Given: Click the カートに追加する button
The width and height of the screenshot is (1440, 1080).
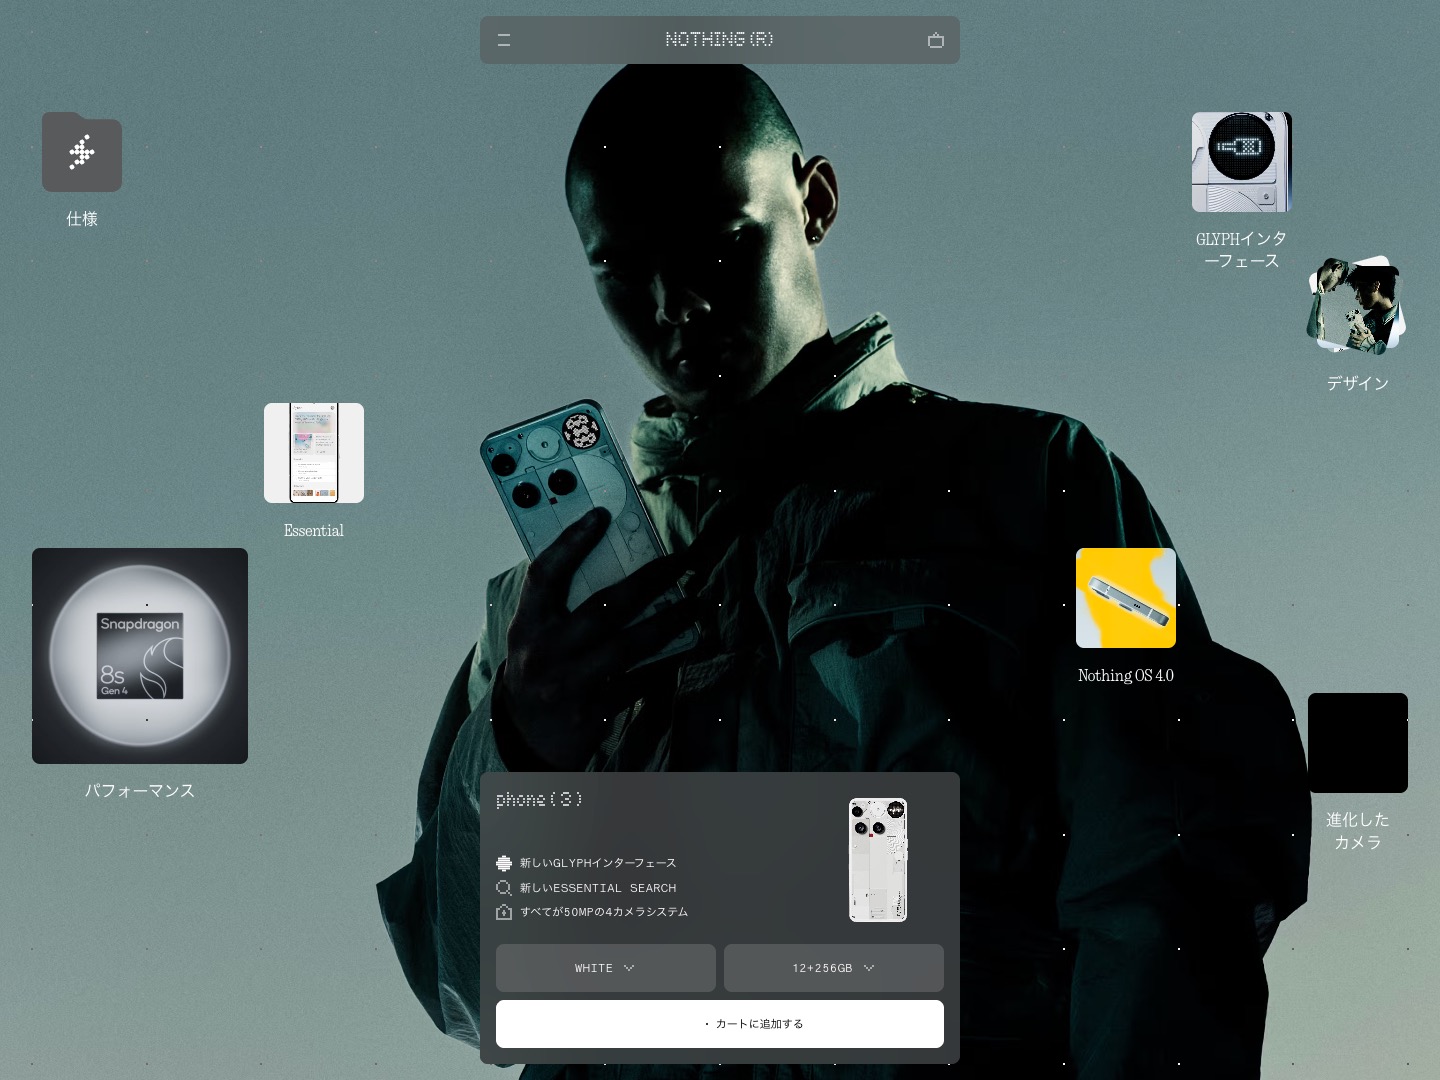Looking at the screenshot, I should click(719, 1024).
